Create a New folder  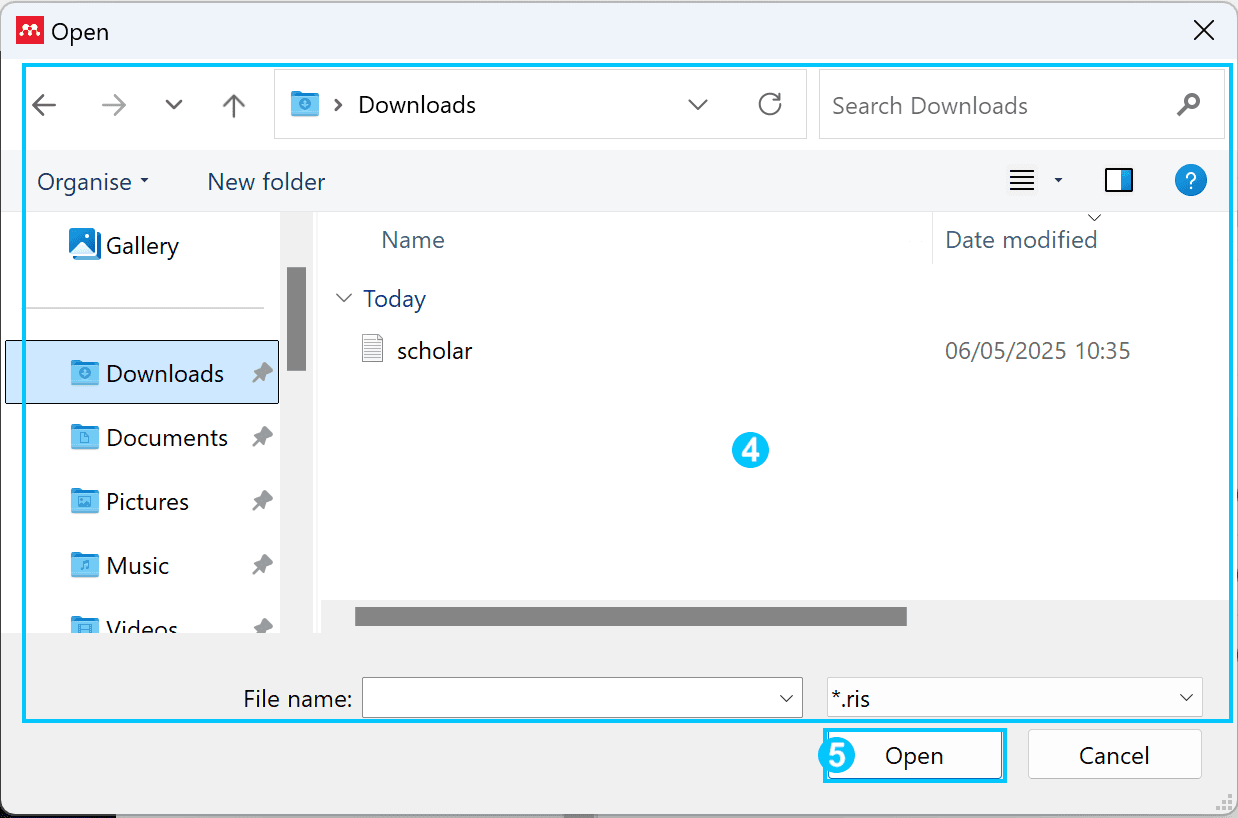point(266,182)
